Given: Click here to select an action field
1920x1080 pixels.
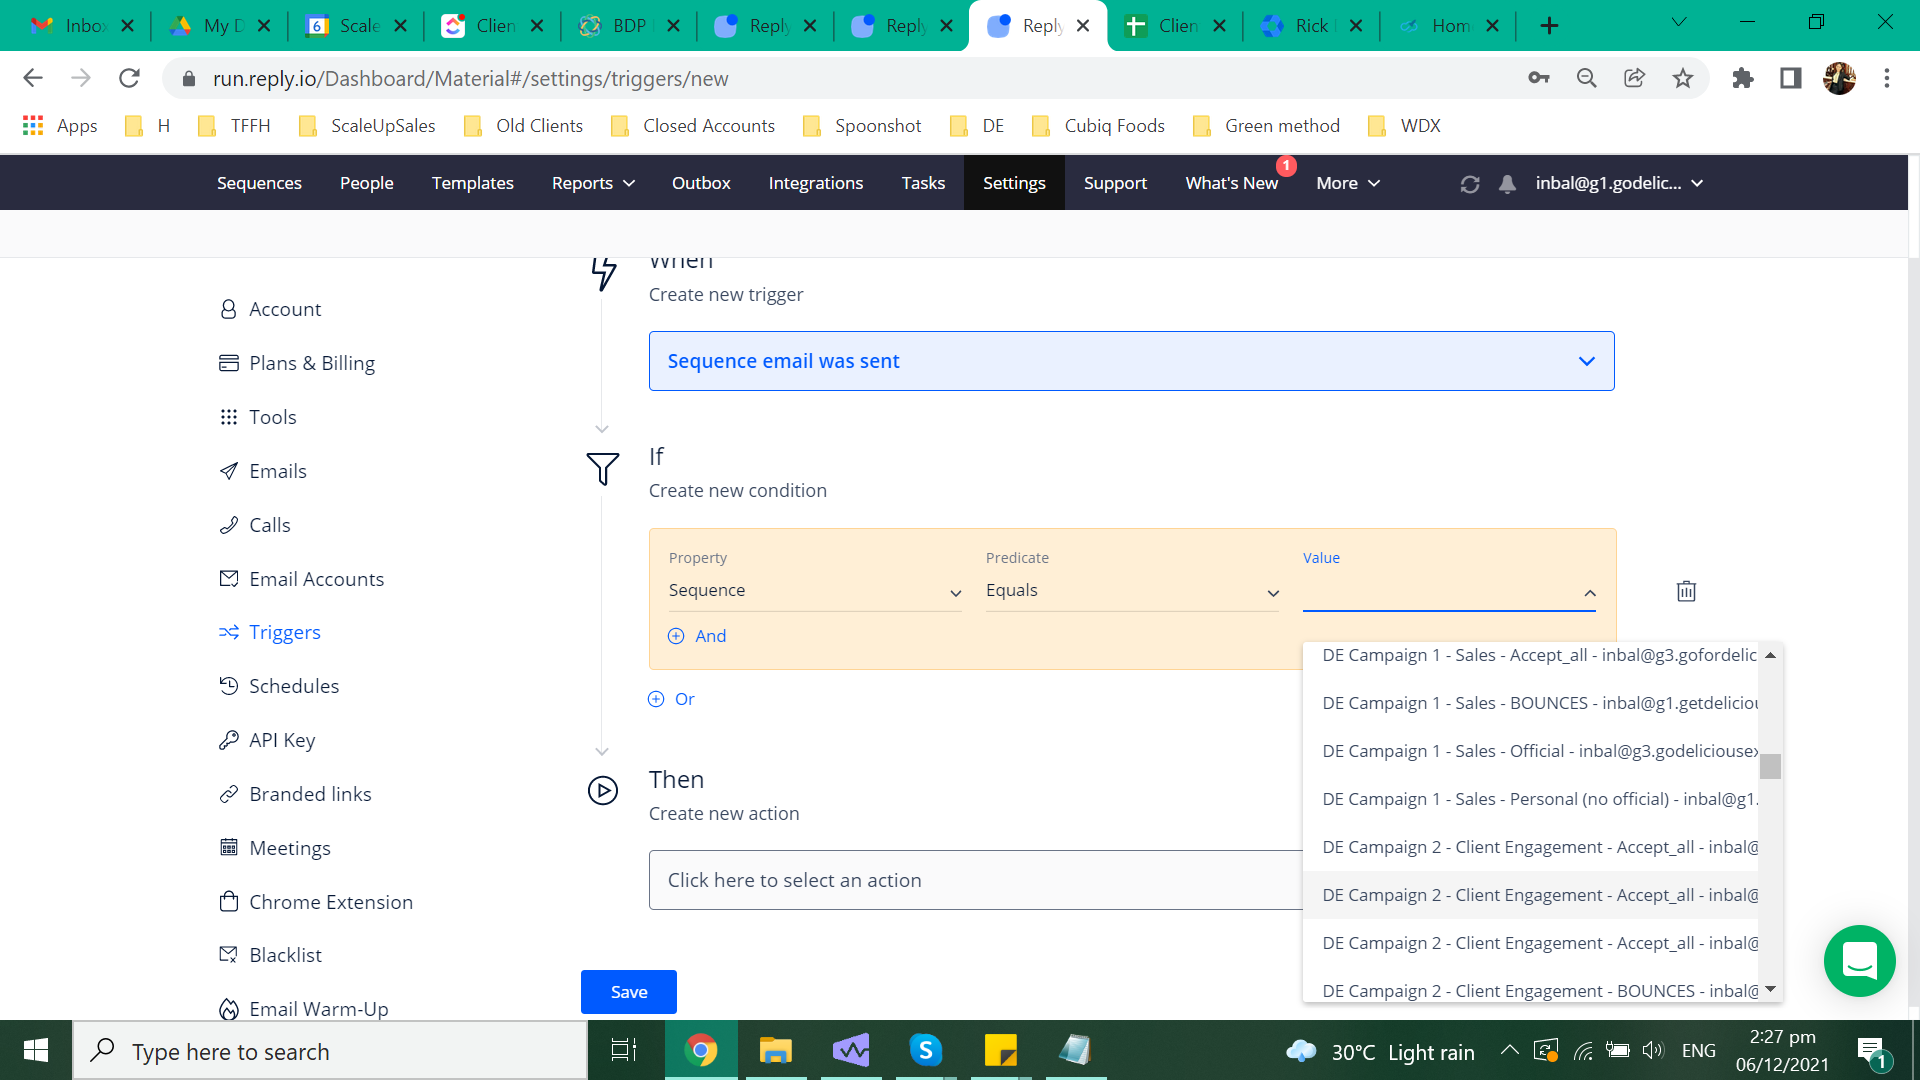Looking at the screenshot, I should click(976, 880).
